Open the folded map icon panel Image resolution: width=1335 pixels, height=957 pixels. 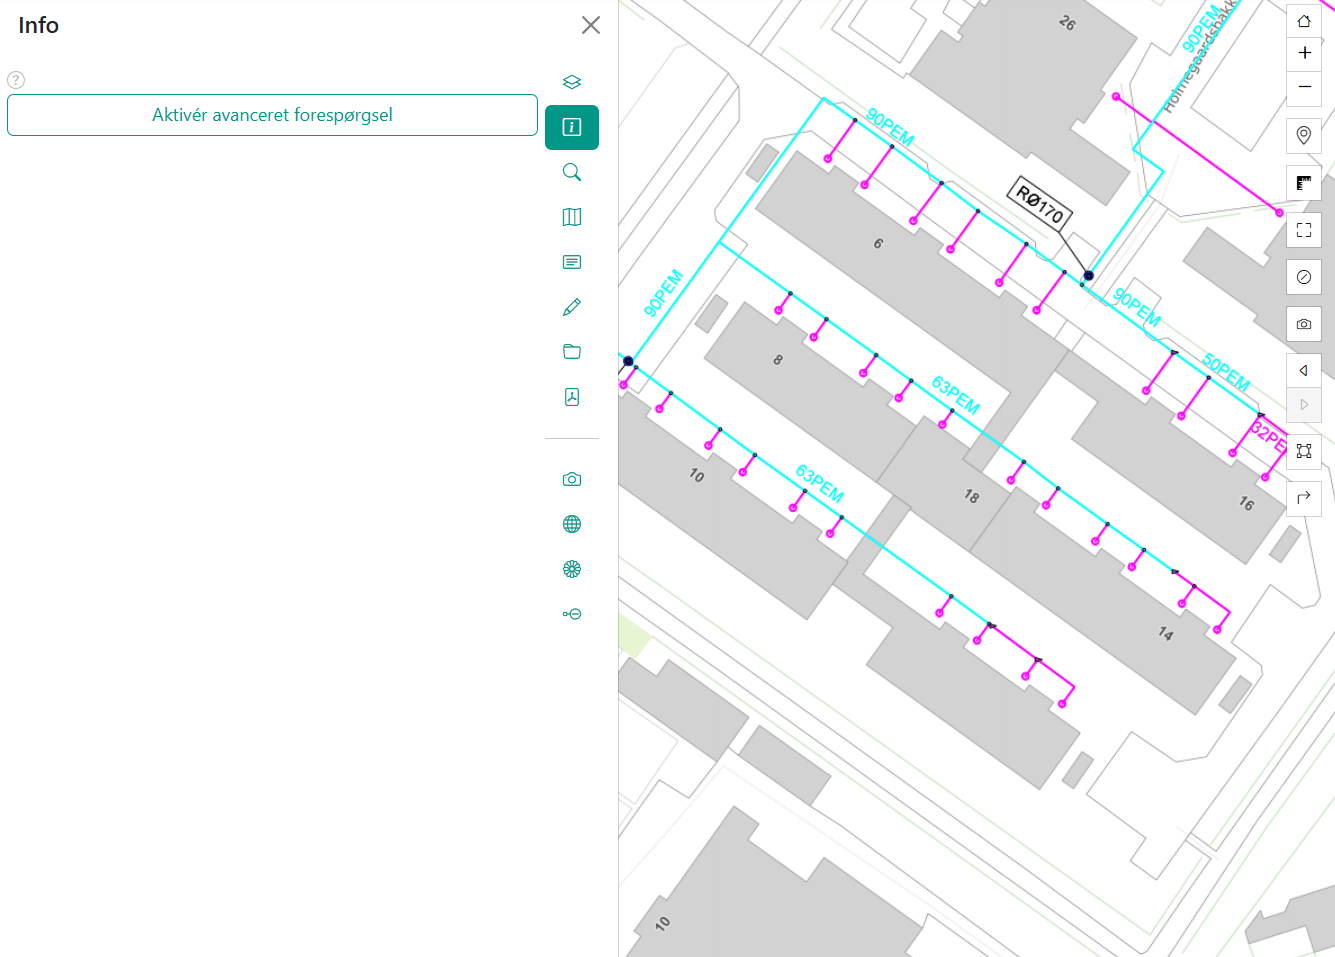pyautogui.click(x=572, y=217)
